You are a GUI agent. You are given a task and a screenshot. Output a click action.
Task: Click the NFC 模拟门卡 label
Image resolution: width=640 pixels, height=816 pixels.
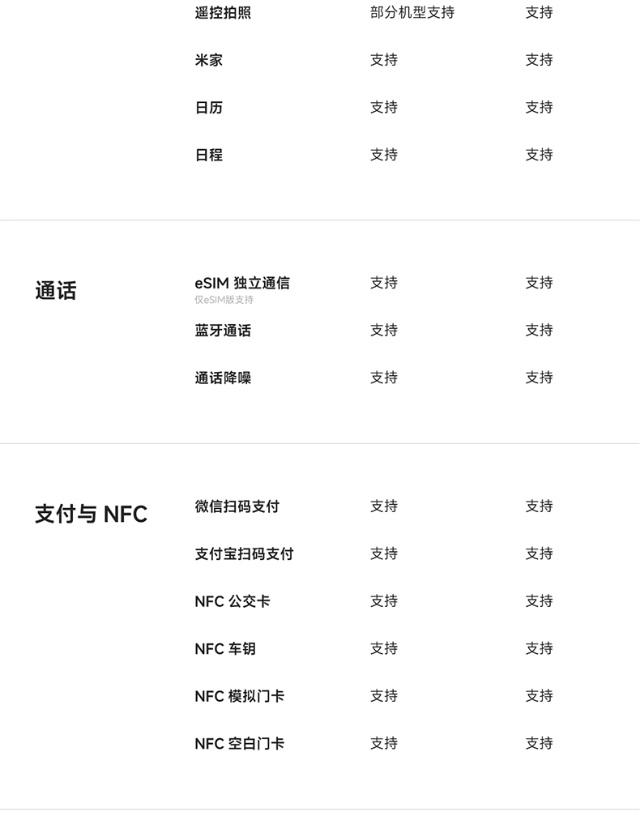[x=239, y=696]
